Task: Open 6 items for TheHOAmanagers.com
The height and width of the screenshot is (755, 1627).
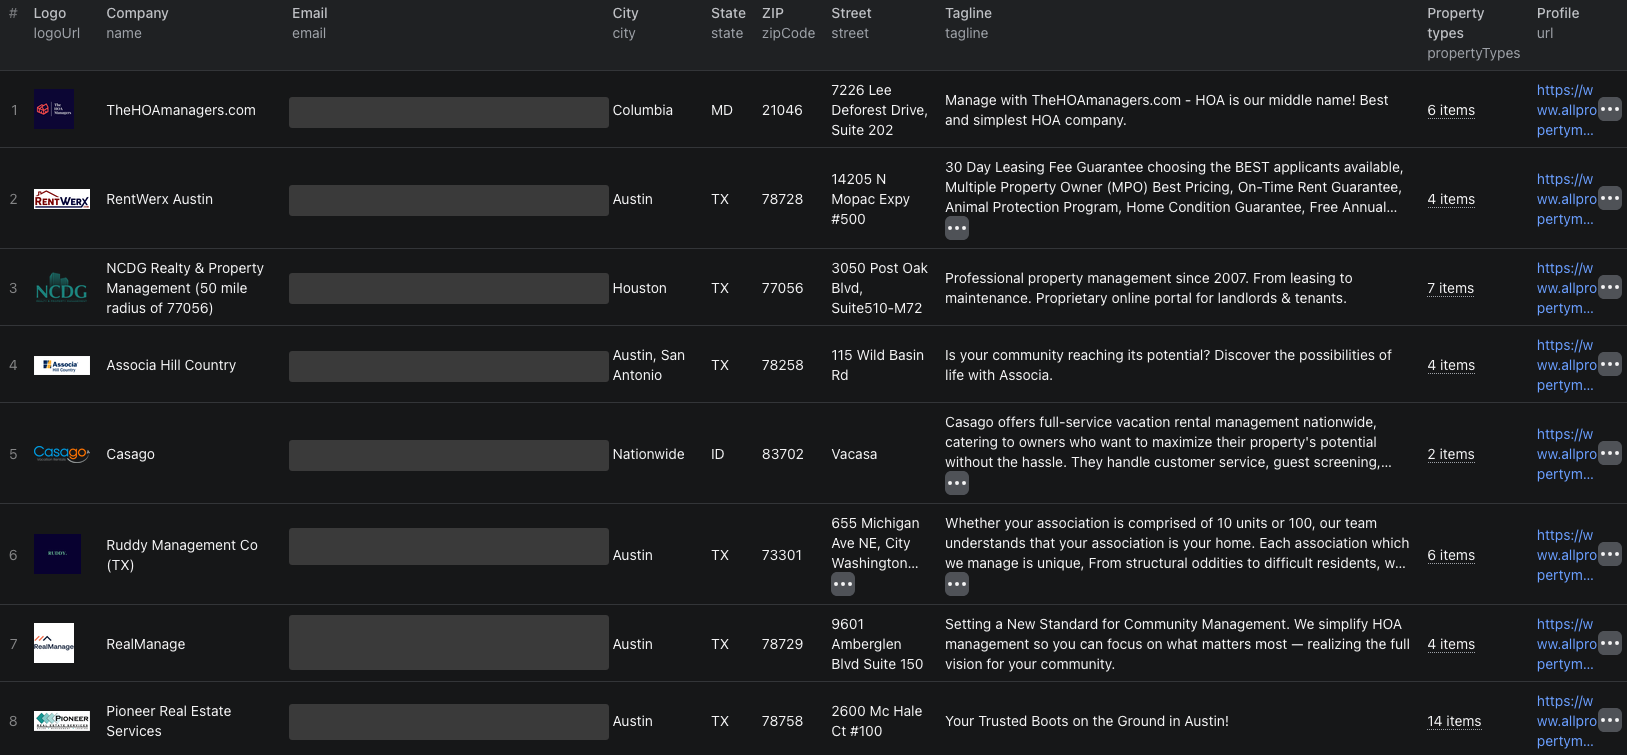Action: coord(1451,110)
